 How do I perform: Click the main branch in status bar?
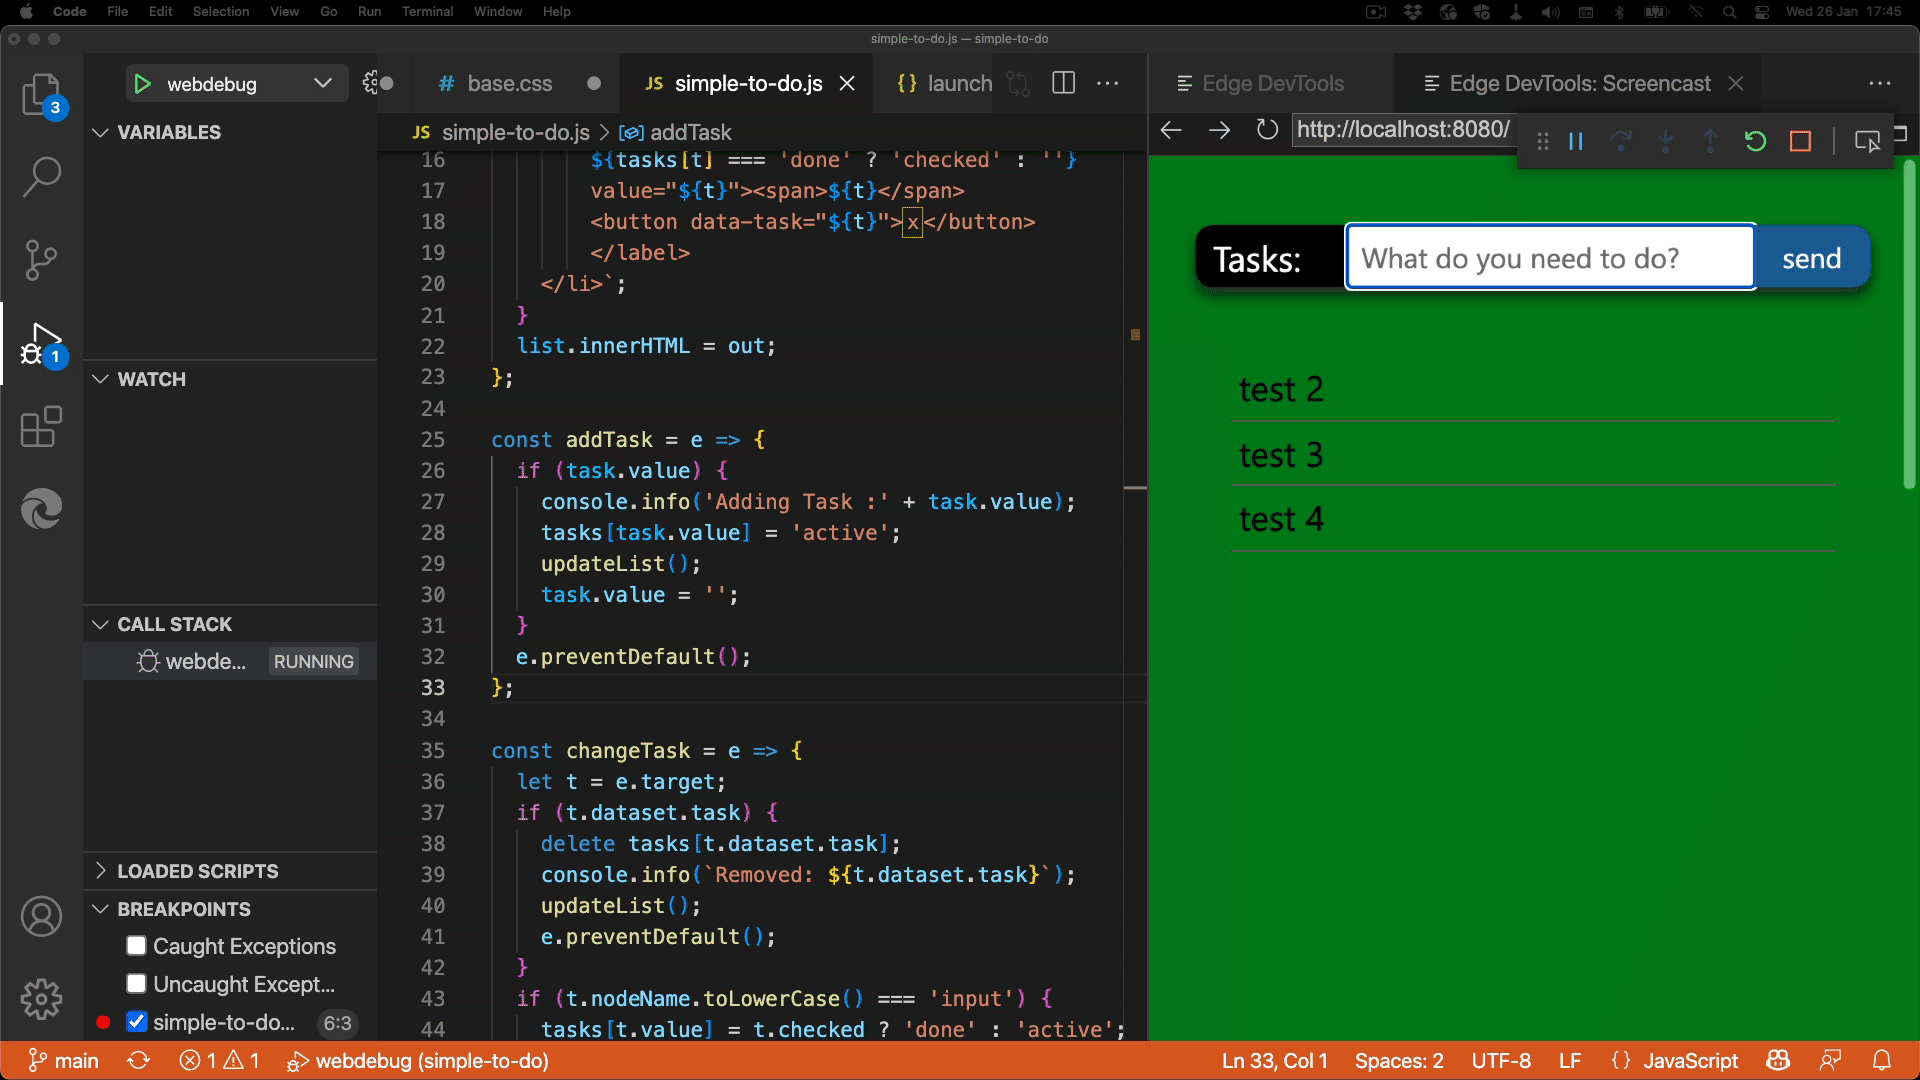(x=65, y=1061)
